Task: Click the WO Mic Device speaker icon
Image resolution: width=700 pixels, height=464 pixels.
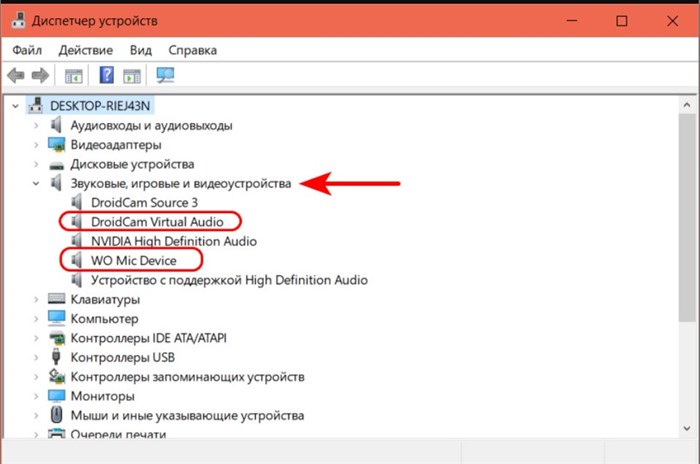Action: point(77,260)
